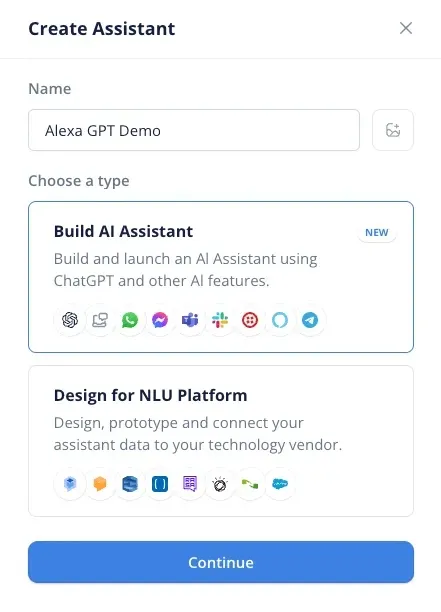Viewport: 441px width, 612px height.
Task: Click the Telegram paper plane icon
Action: pyautogui.click(x=310, y=320)
